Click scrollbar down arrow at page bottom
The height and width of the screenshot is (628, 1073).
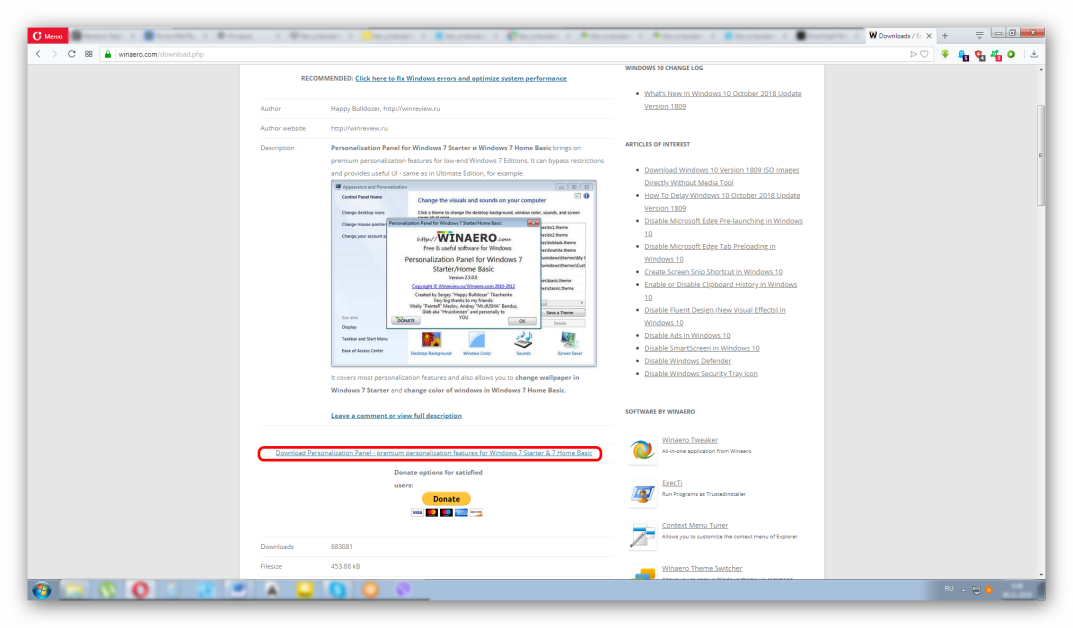pos(1041,575)
